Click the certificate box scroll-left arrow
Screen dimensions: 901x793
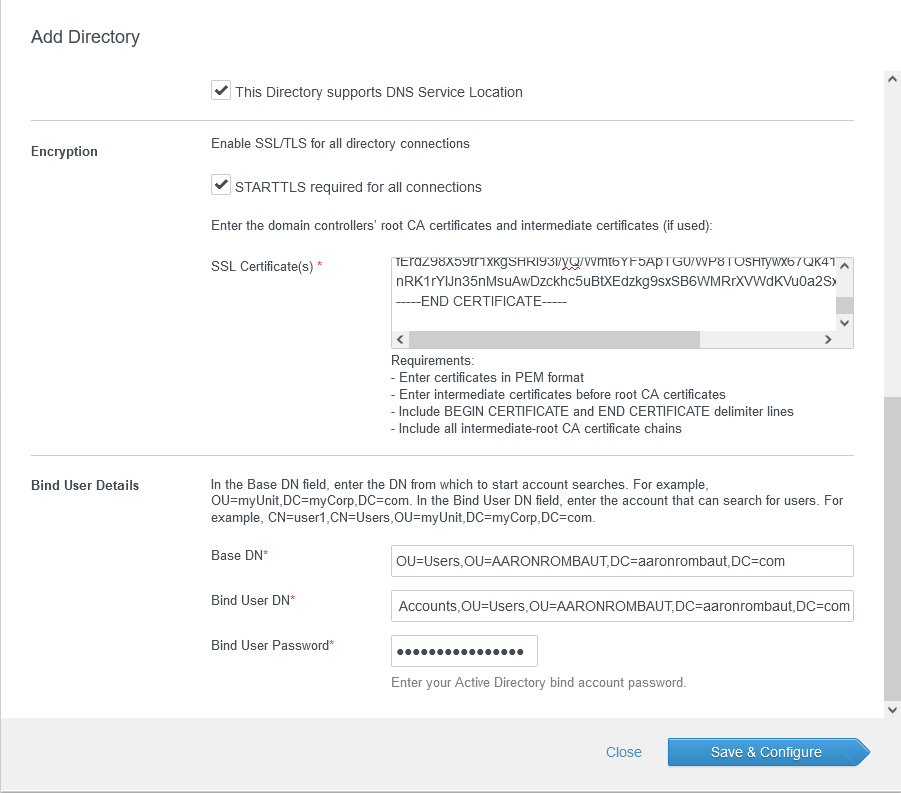401,340
